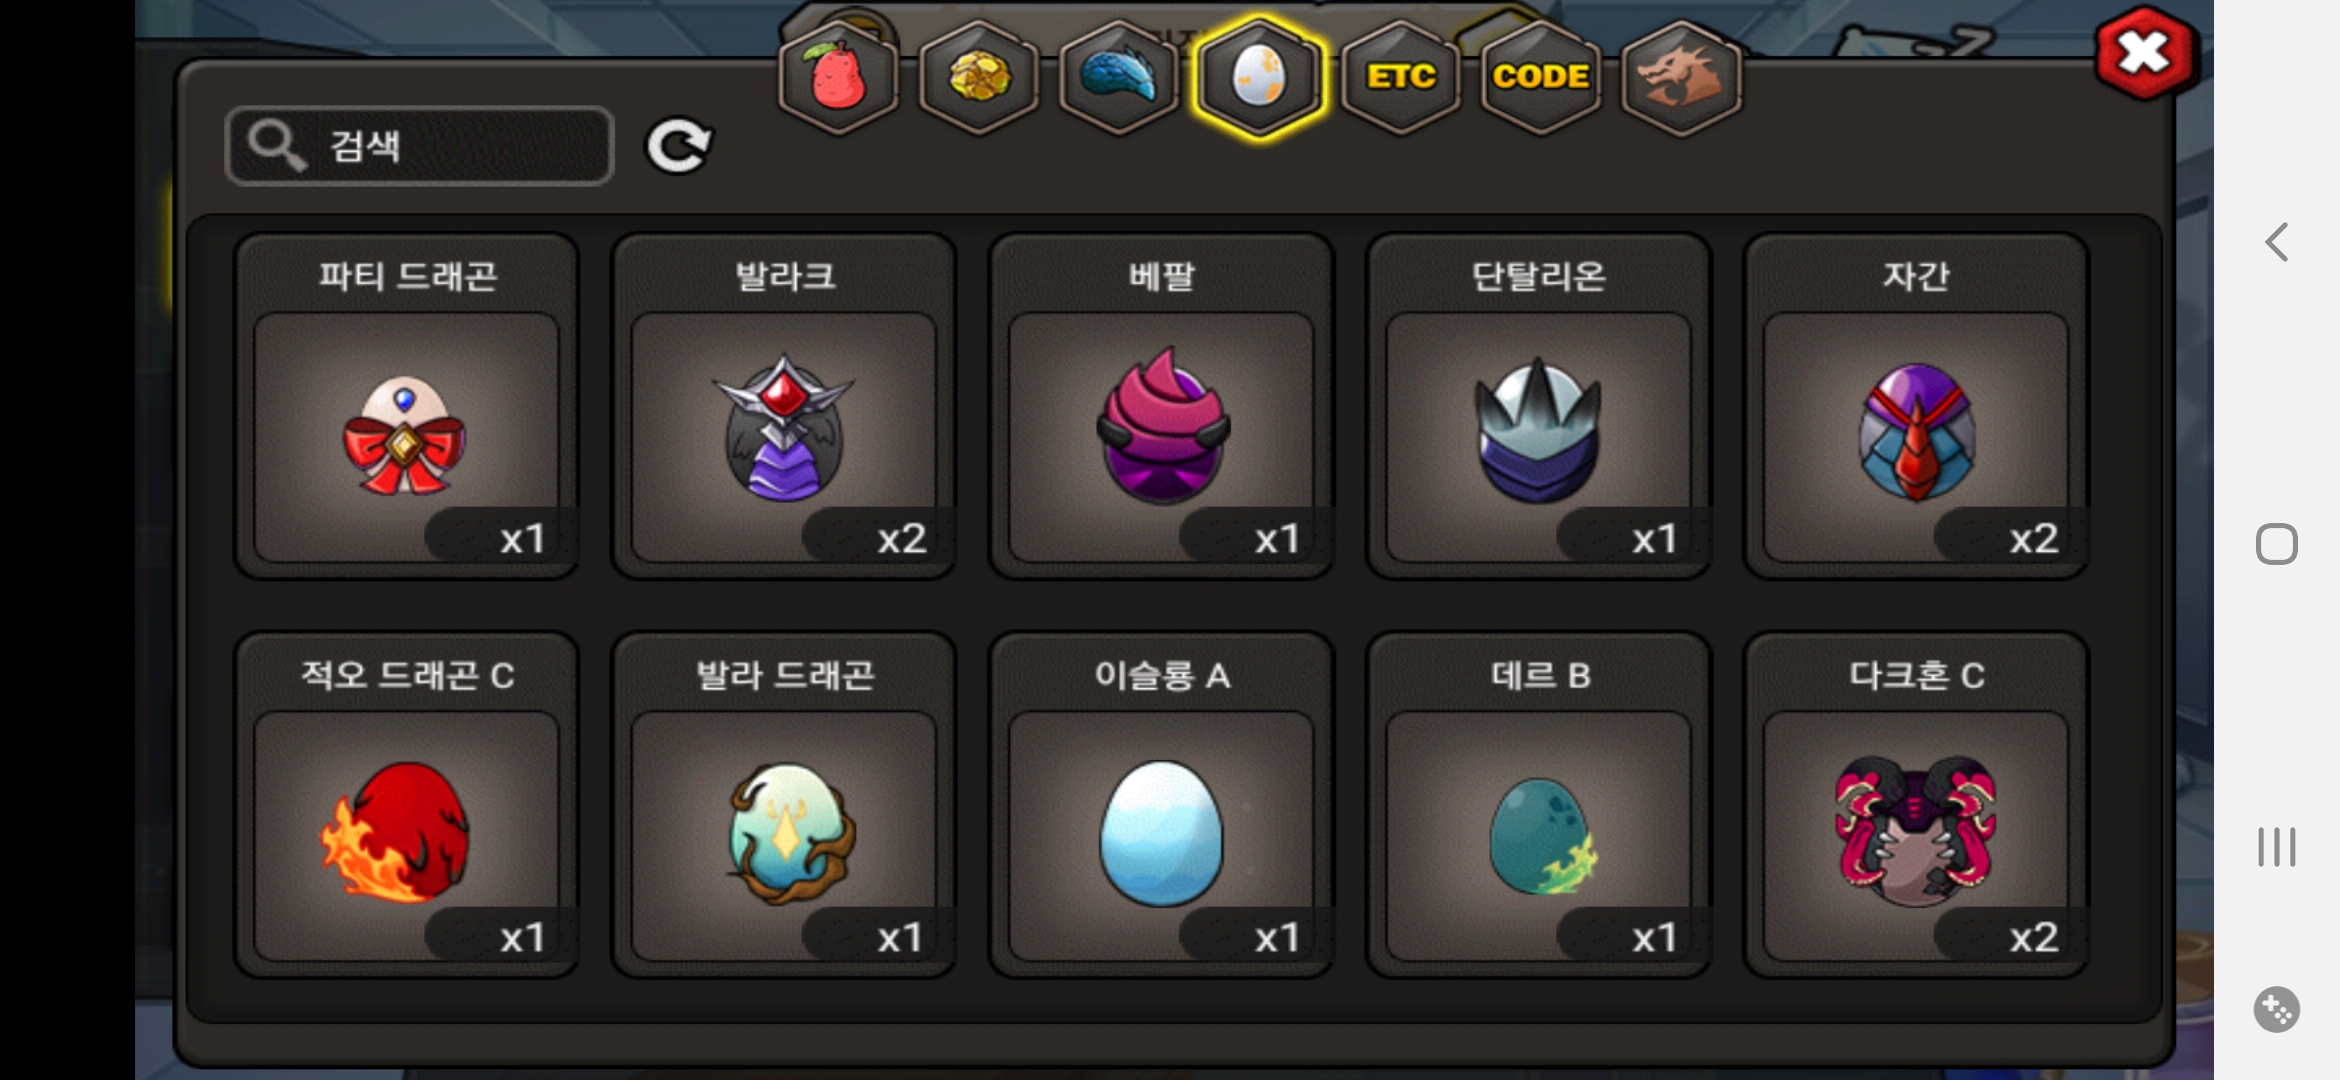Tap the Android back navigation arrow
2340x1080 pixels.
click(2277, 242)
